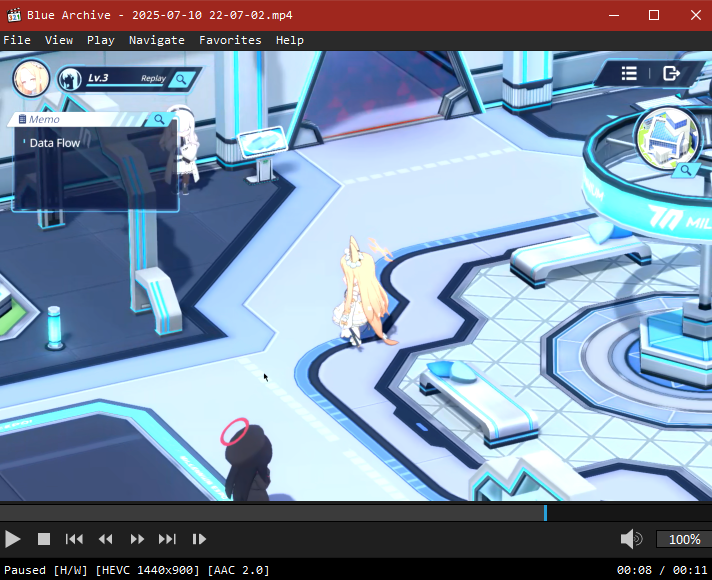Viewport: 712px width, 580px height.
Task: Click the Paused status text
Action: point(25,570)
